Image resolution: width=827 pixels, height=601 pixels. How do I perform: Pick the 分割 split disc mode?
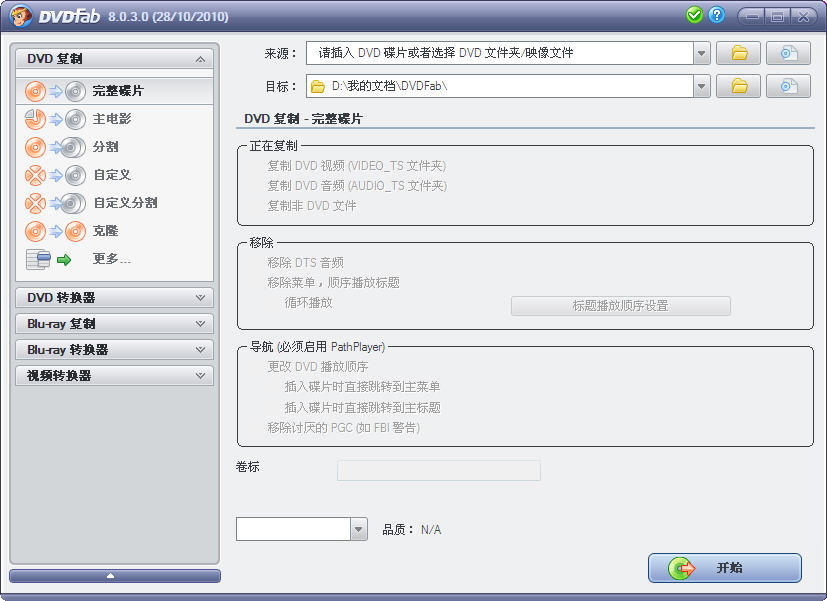click(x=105, y=147)
